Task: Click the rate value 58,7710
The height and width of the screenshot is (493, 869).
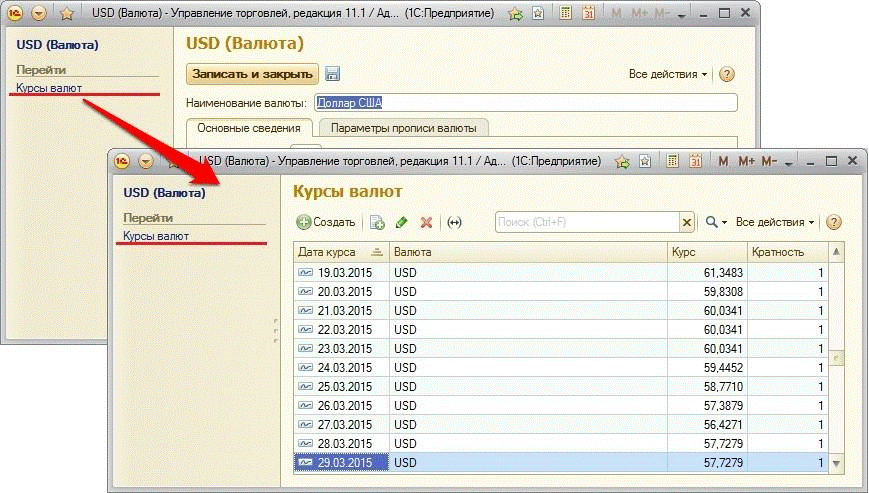Action: click(723, 386)
